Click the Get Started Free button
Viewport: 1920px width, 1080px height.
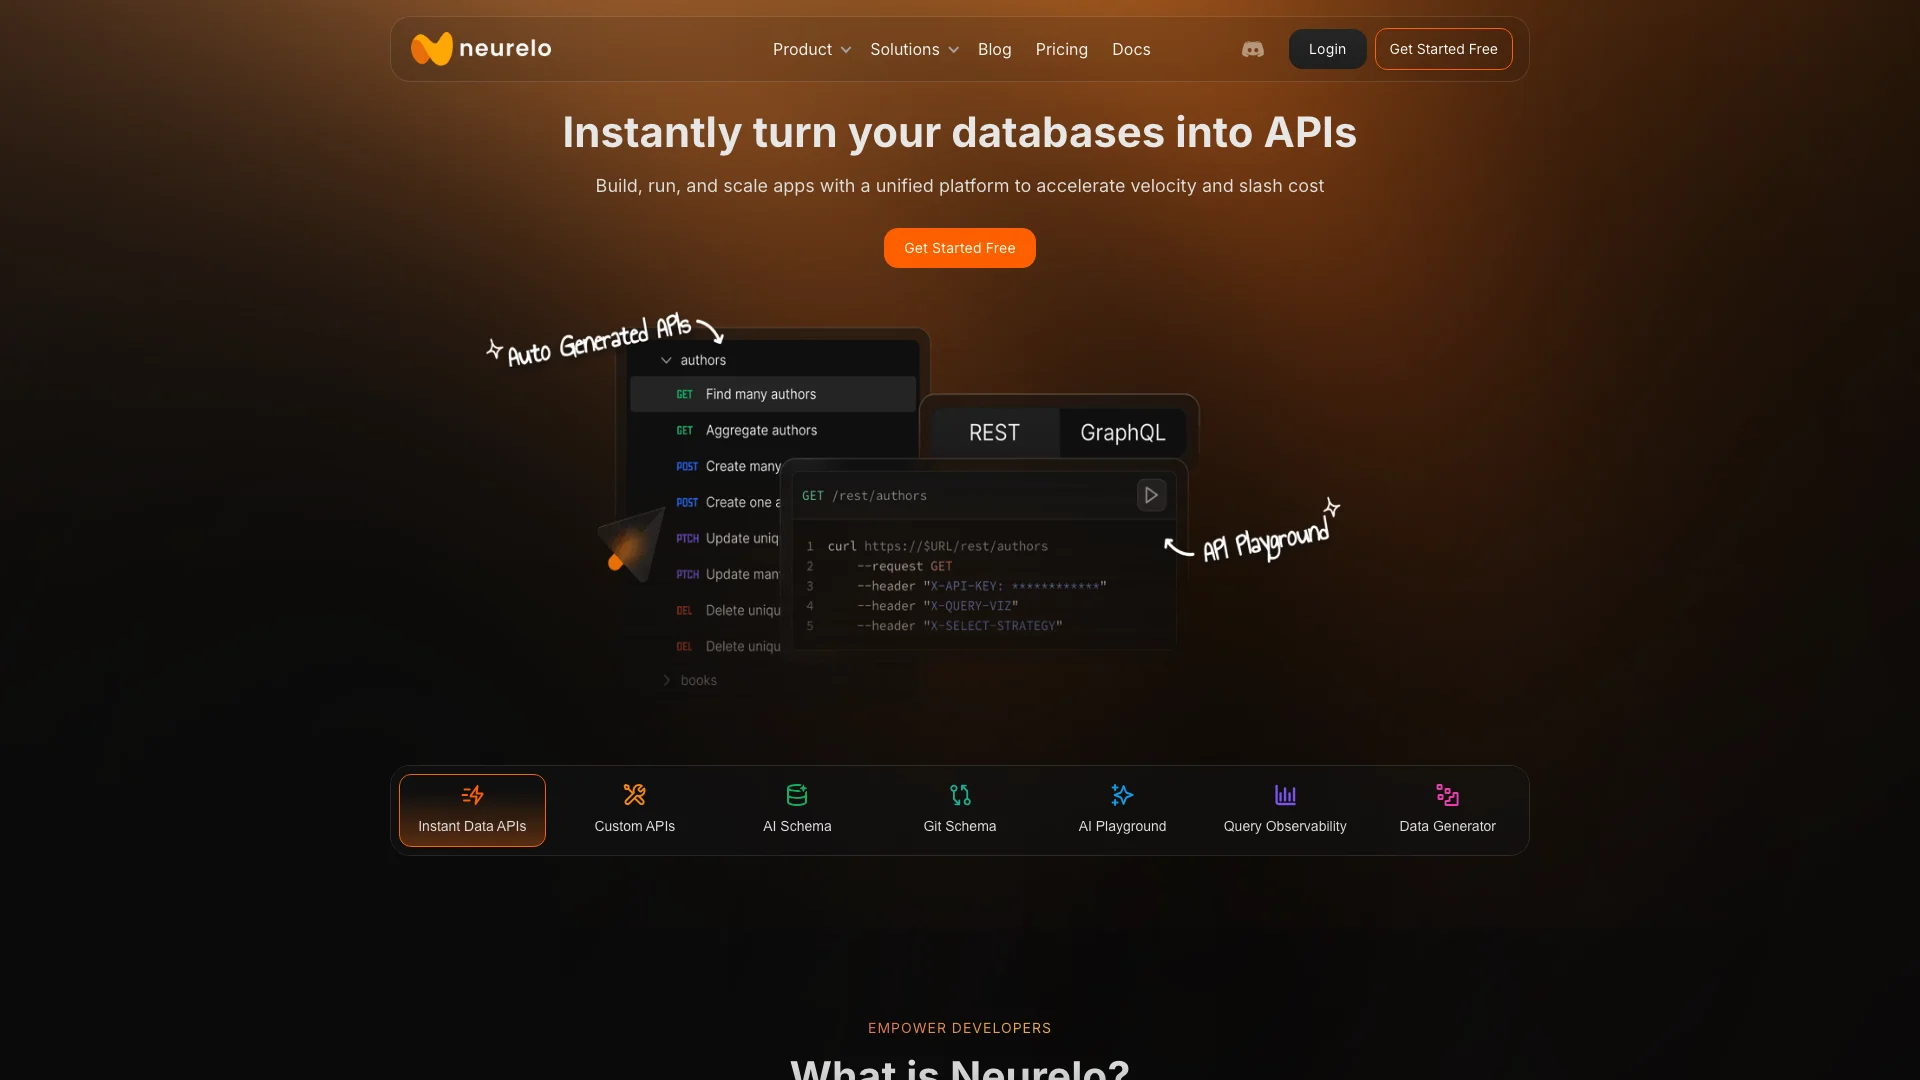coord(960,247)
